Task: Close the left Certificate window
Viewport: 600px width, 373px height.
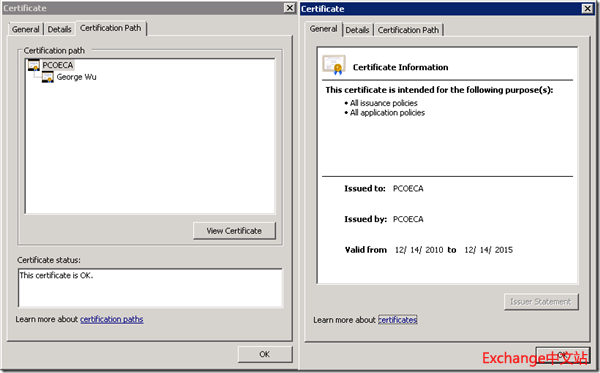Action: [290, 8]
